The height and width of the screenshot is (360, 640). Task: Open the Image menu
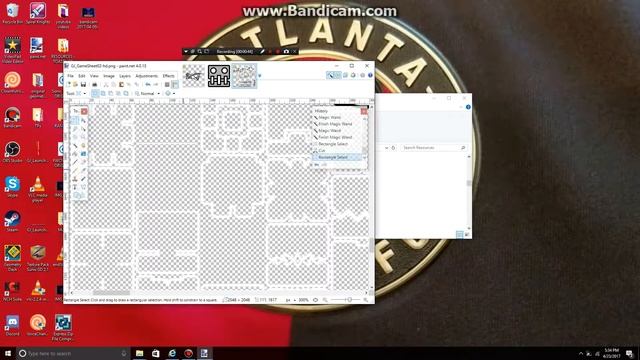tap(109, 76)
